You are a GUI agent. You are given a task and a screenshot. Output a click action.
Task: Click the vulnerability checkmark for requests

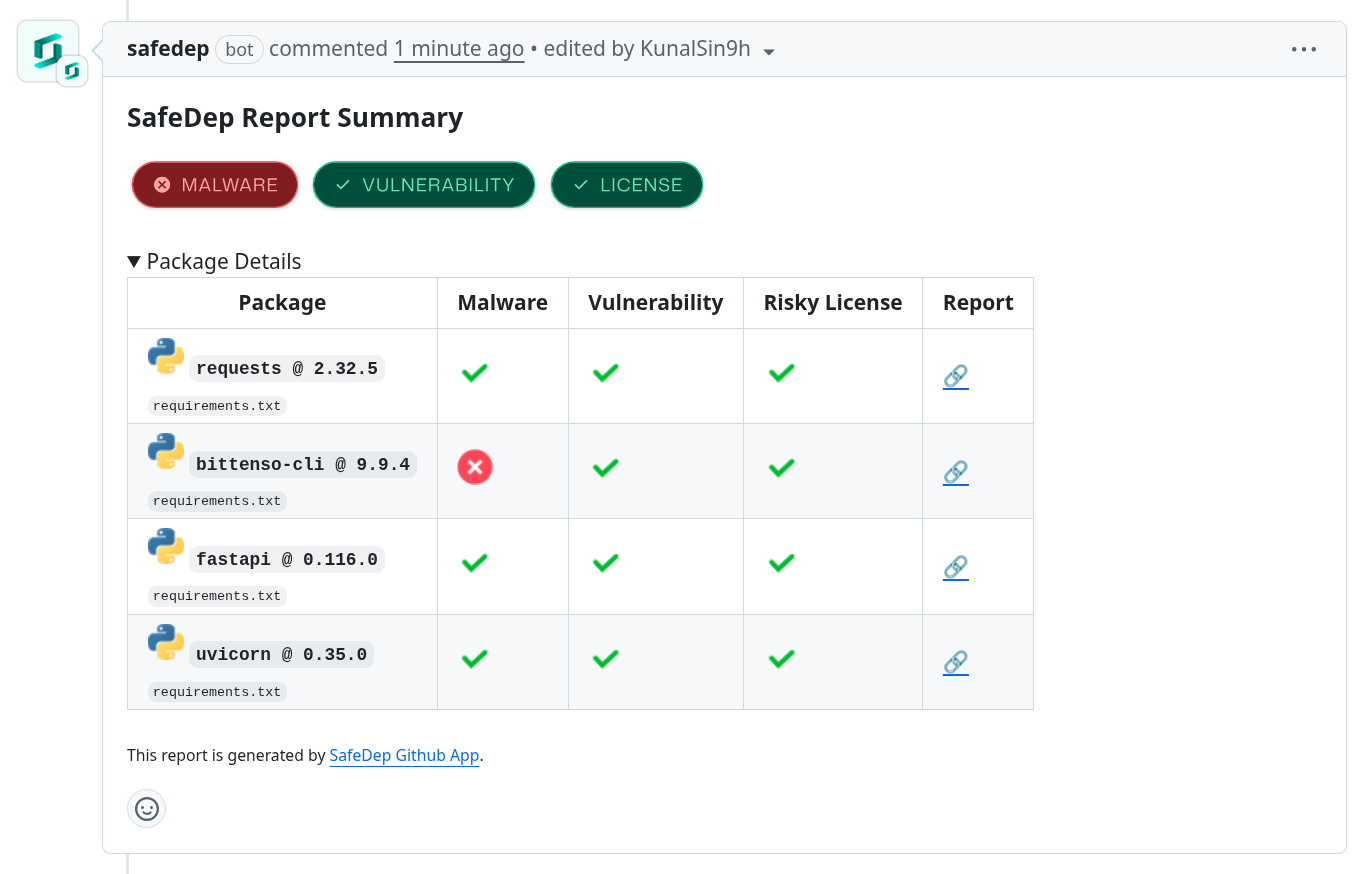[x=605, y=373]
